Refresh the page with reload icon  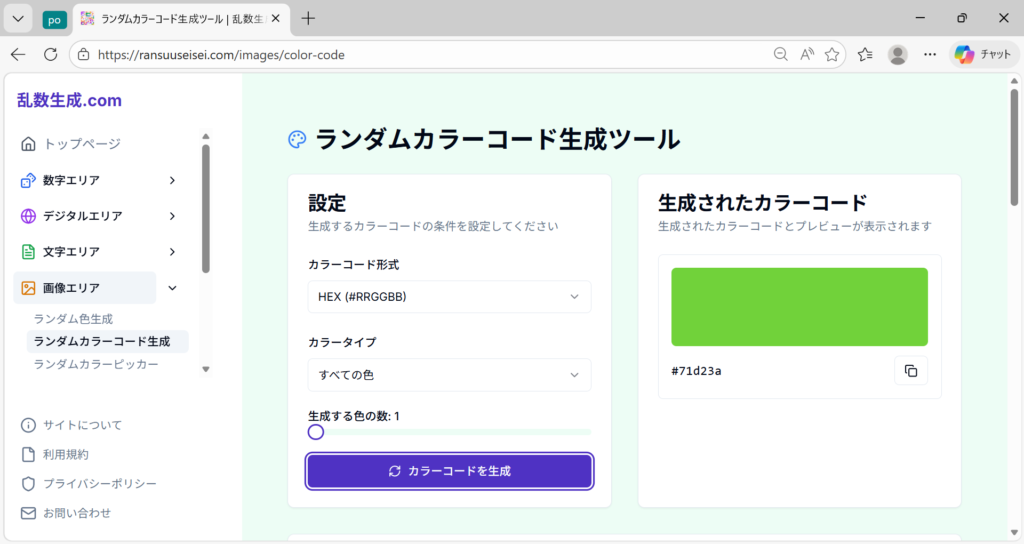coord(50,55)
